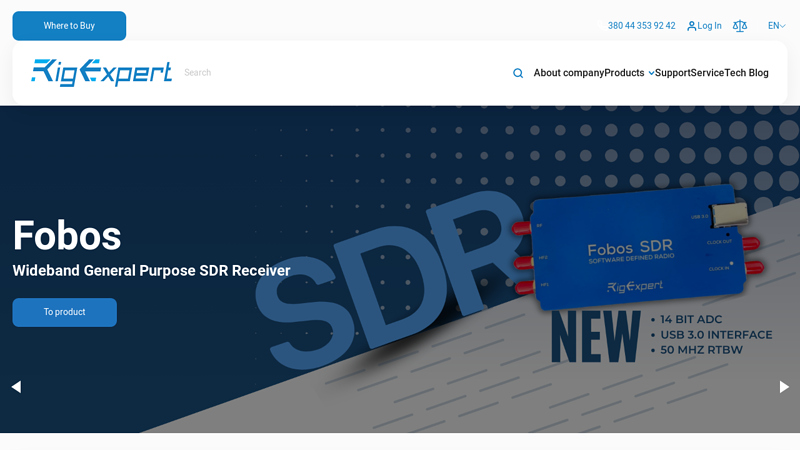Go to the RigExpert logo homepage
The image size is (800, 450).
(102, 72)
